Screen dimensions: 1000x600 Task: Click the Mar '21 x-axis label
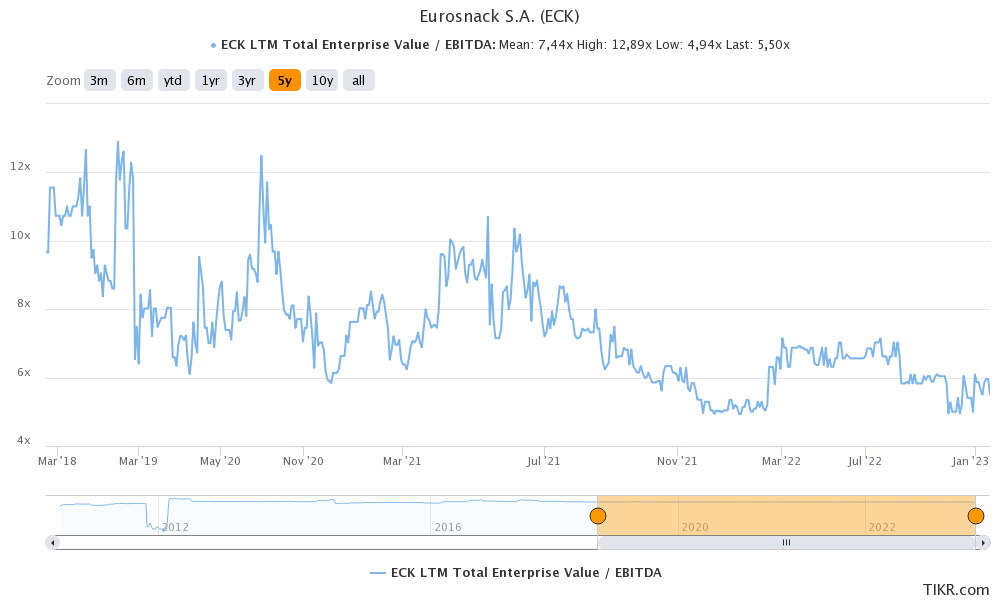(x=402, y=461)
